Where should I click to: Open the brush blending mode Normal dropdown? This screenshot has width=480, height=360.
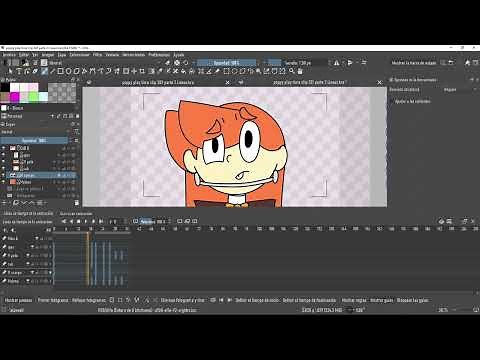105,63
